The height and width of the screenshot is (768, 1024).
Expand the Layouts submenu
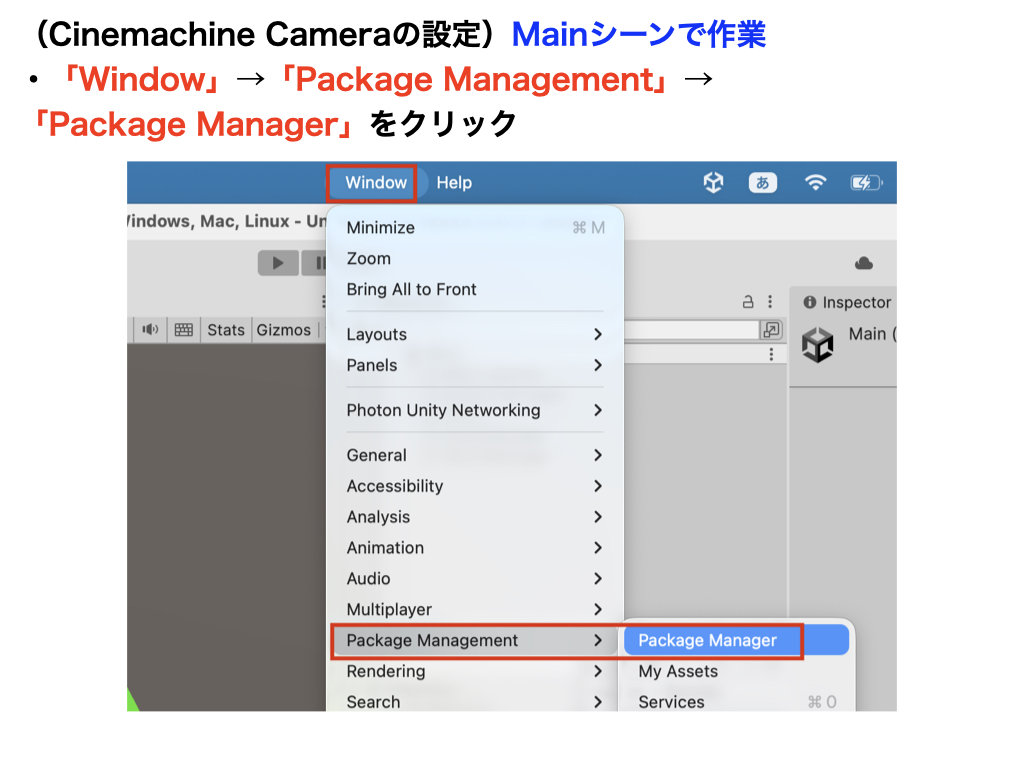click(475, 334)
